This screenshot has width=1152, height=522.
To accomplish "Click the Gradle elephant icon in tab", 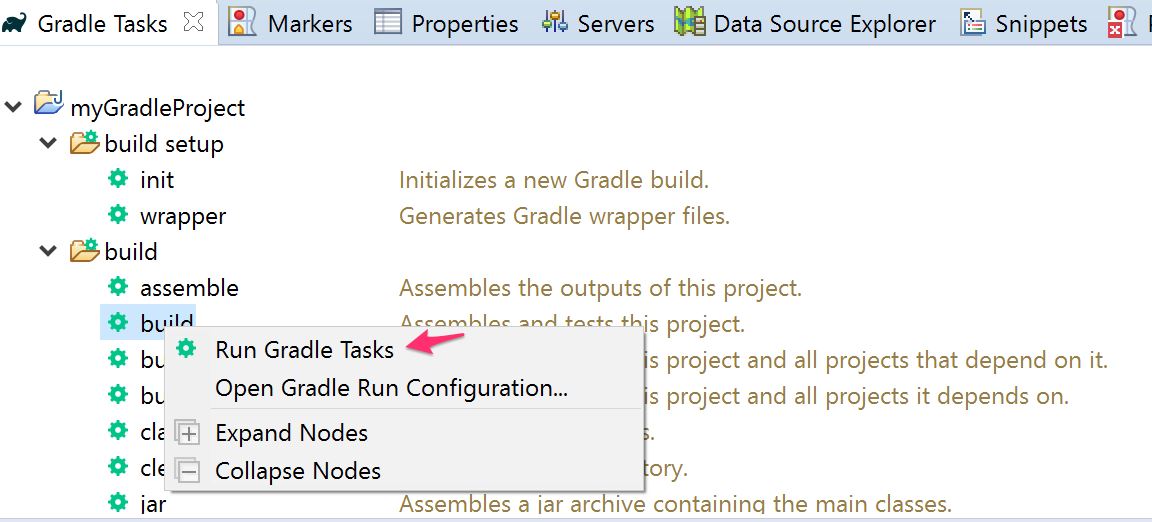I will tap(14, 22).
